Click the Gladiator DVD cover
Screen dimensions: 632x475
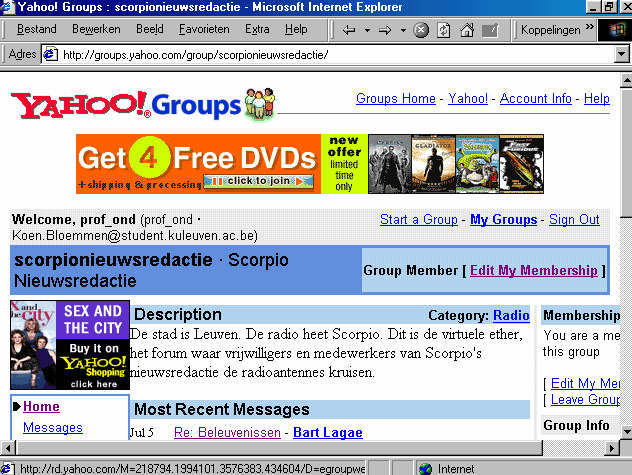pyautogui.click(x=433, y=164)
